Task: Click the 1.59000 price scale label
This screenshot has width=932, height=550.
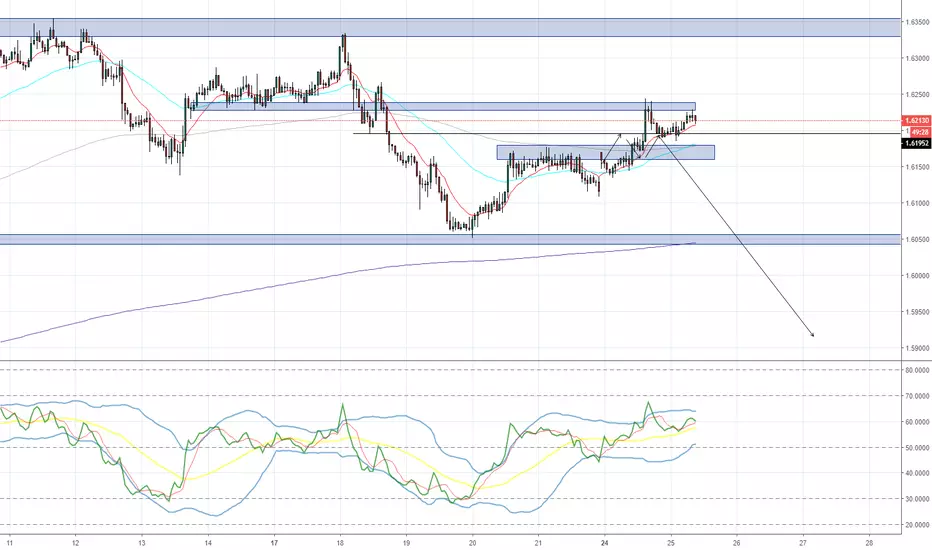Action: (917, 348)
